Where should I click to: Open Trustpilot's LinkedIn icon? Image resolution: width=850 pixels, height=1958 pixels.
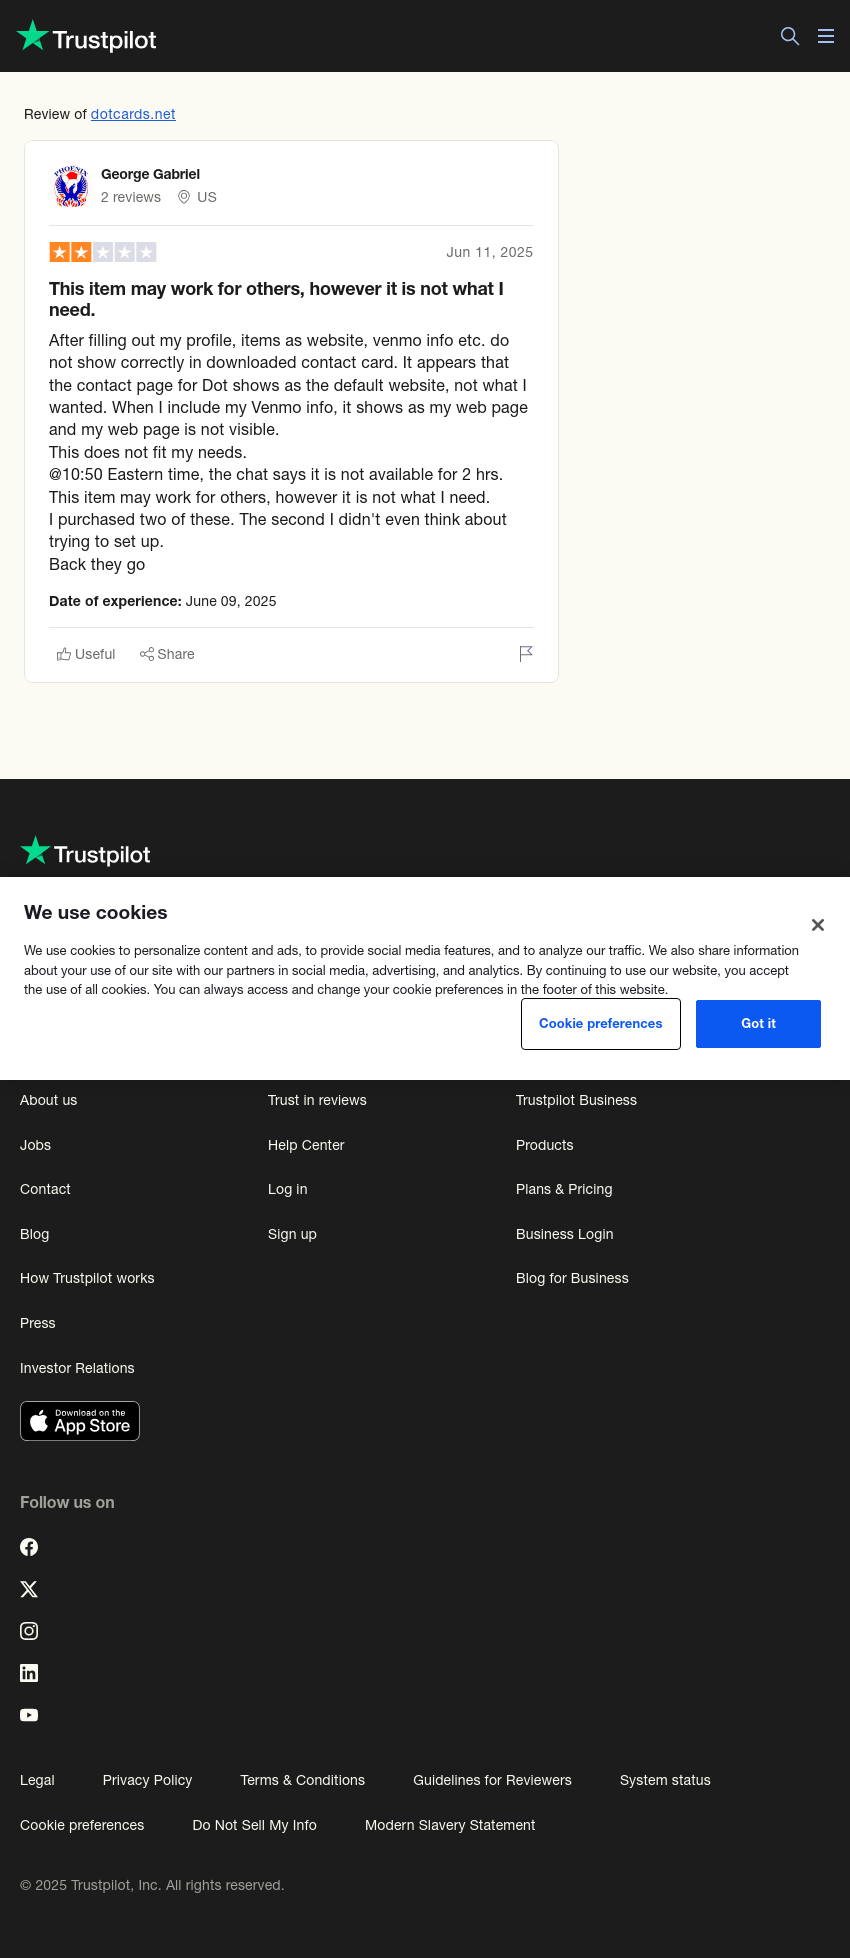point(29,1673)
